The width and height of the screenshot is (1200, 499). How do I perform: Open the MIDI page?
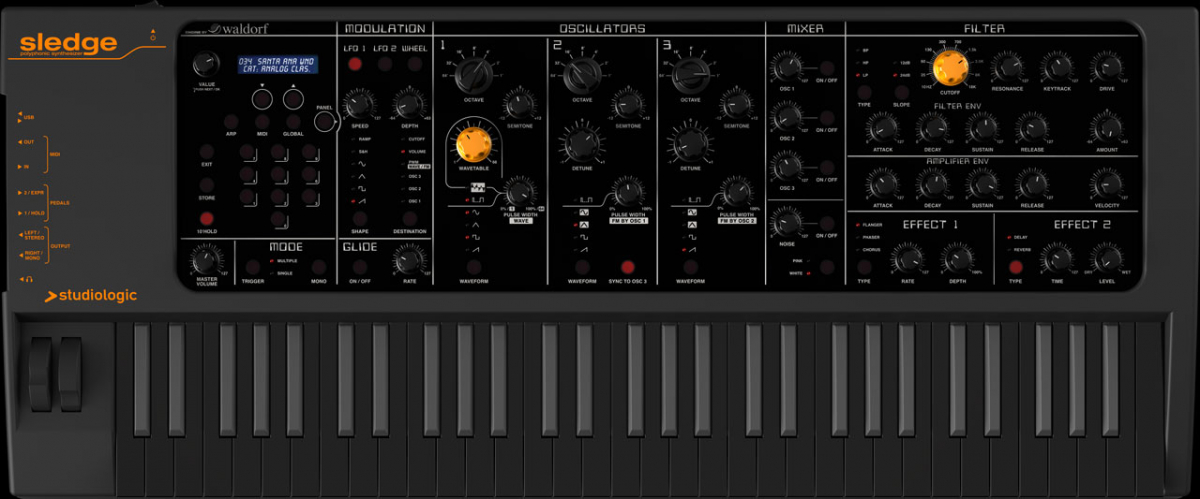[x=261, y=121]
